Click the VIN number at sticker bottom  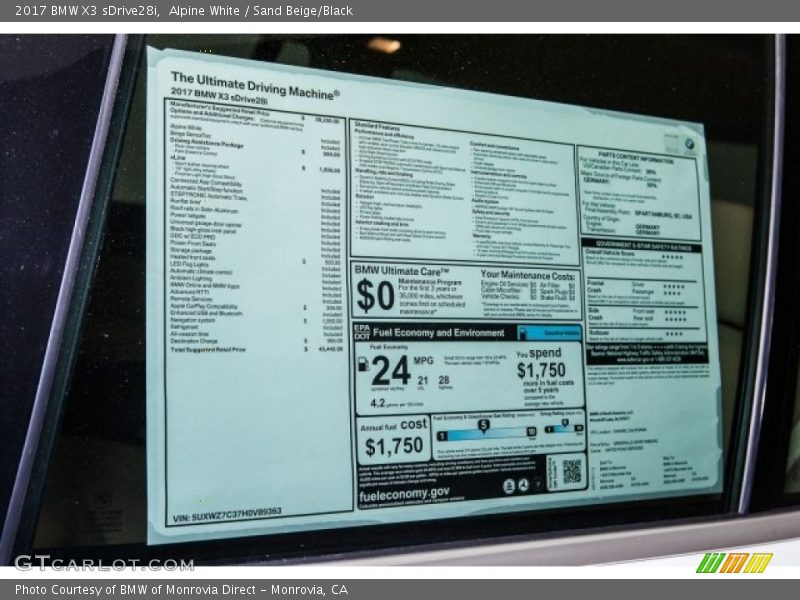(227, 514)
